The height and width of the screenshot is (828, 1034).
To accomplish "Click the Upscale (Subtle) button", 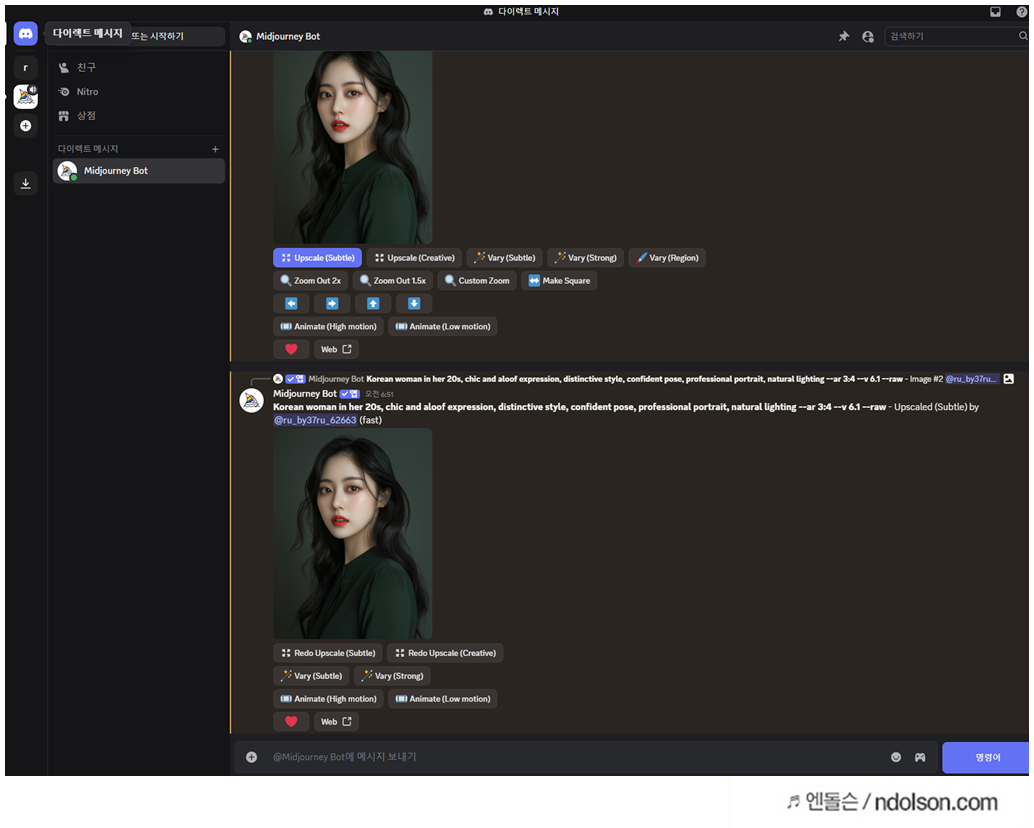I will tap(317, 258).
